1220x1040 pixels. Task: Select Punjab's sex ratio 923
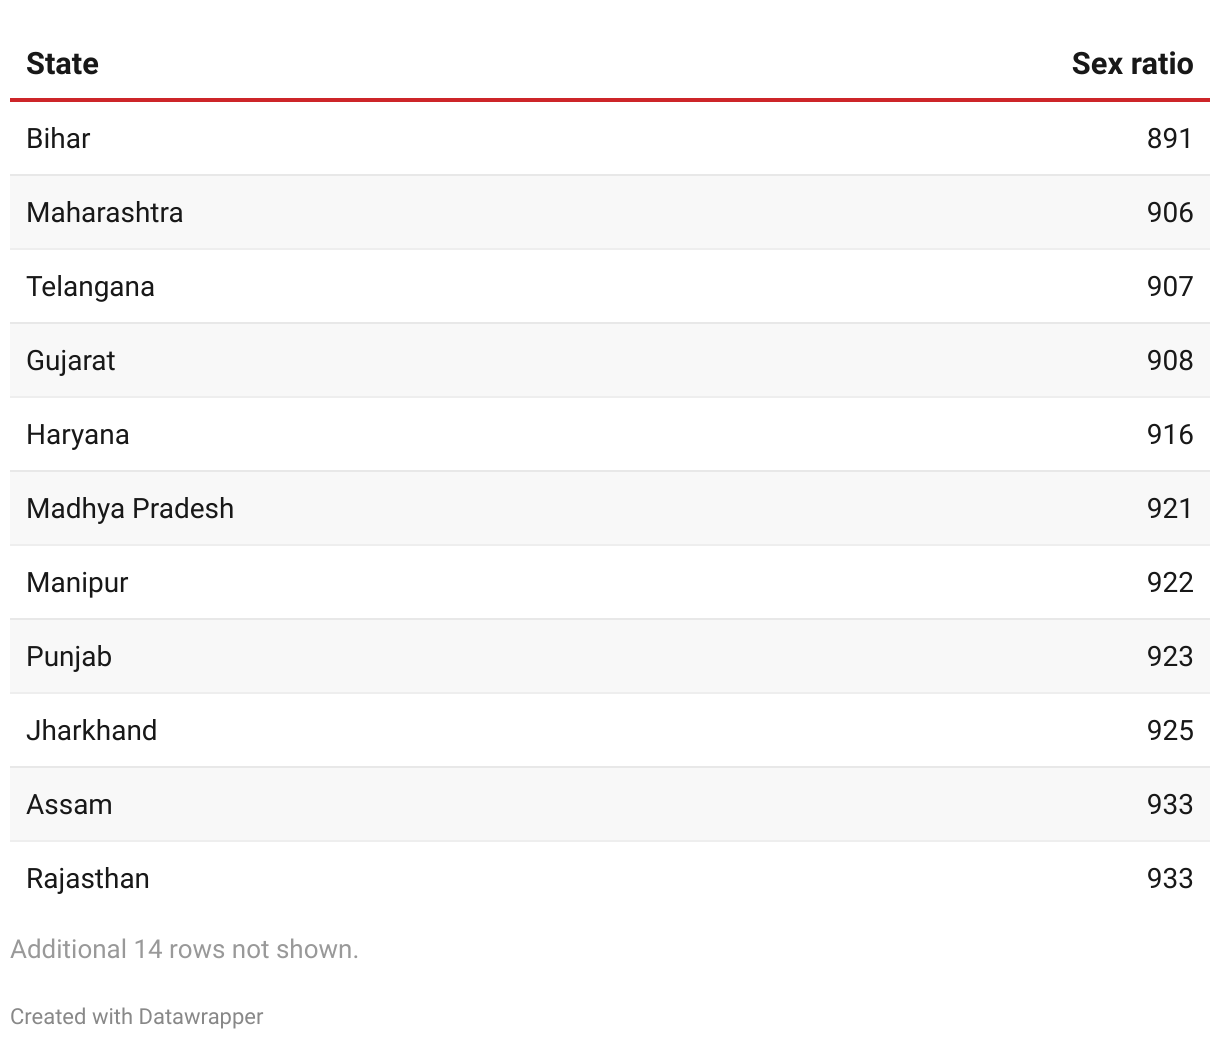point(1169,657)
